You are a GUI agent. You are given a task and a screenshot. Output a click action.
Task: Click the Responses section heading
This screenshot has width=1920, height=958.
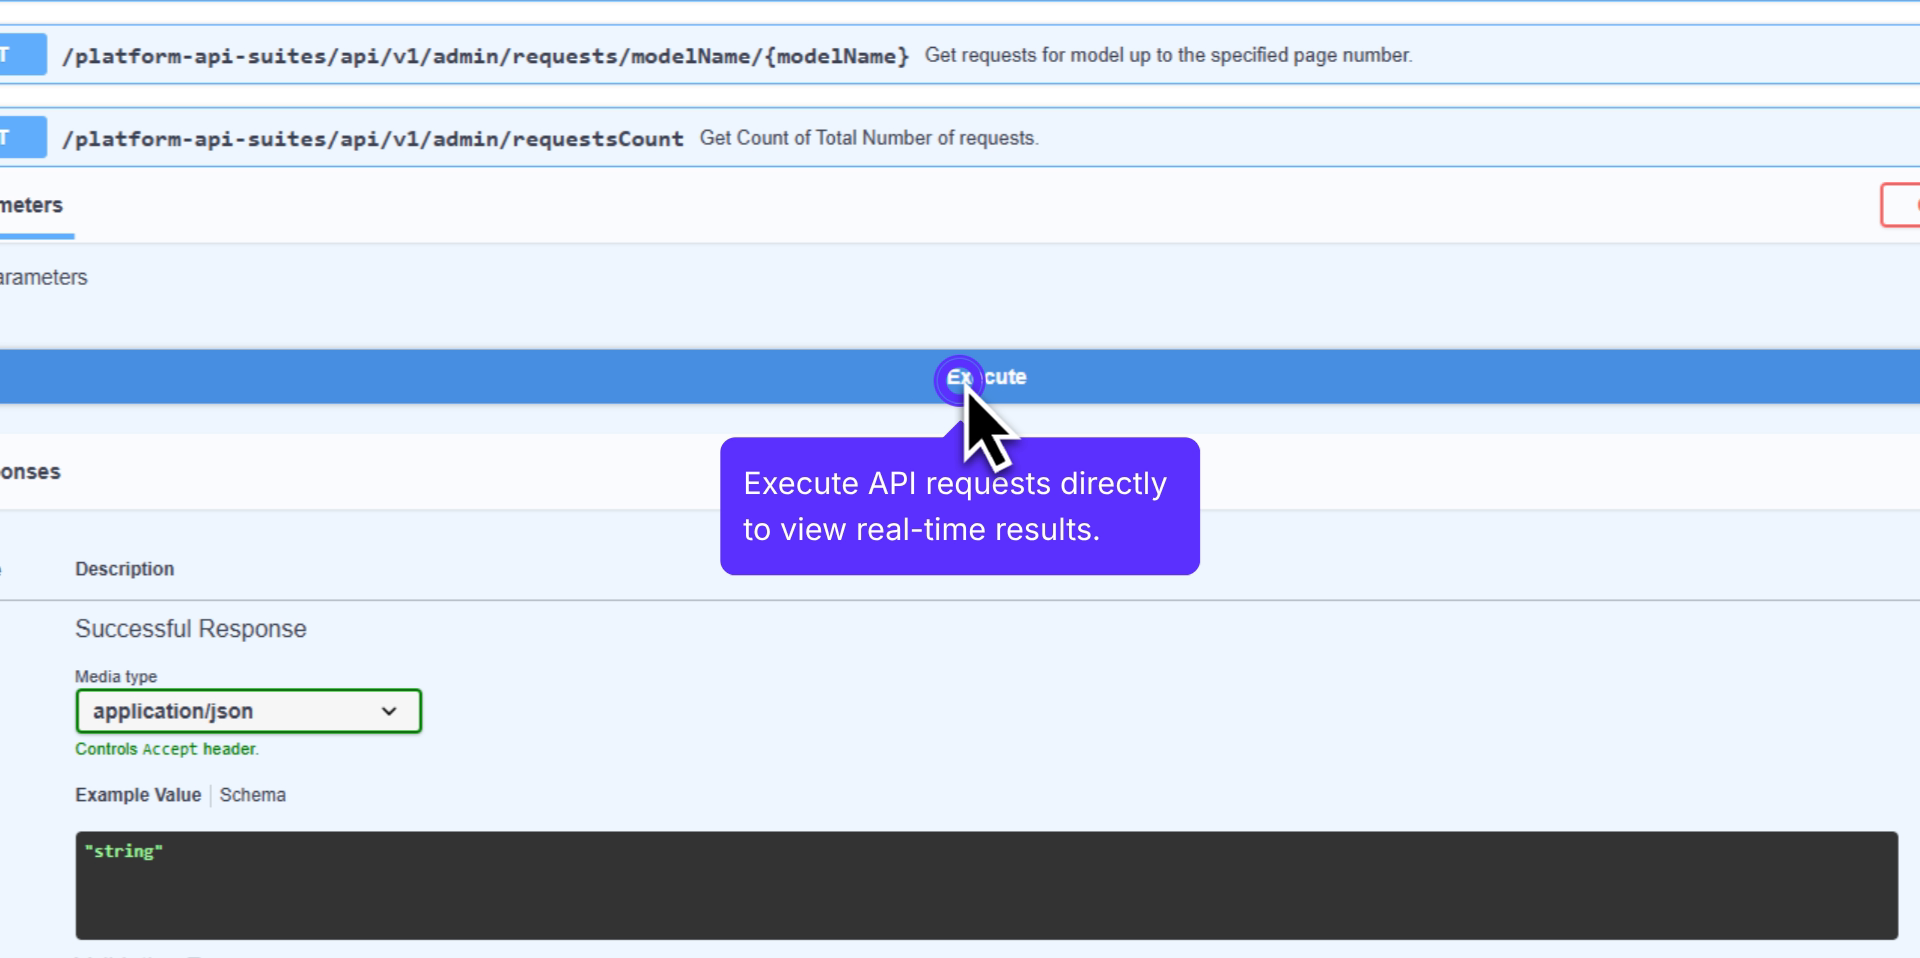tap(30, 471)
